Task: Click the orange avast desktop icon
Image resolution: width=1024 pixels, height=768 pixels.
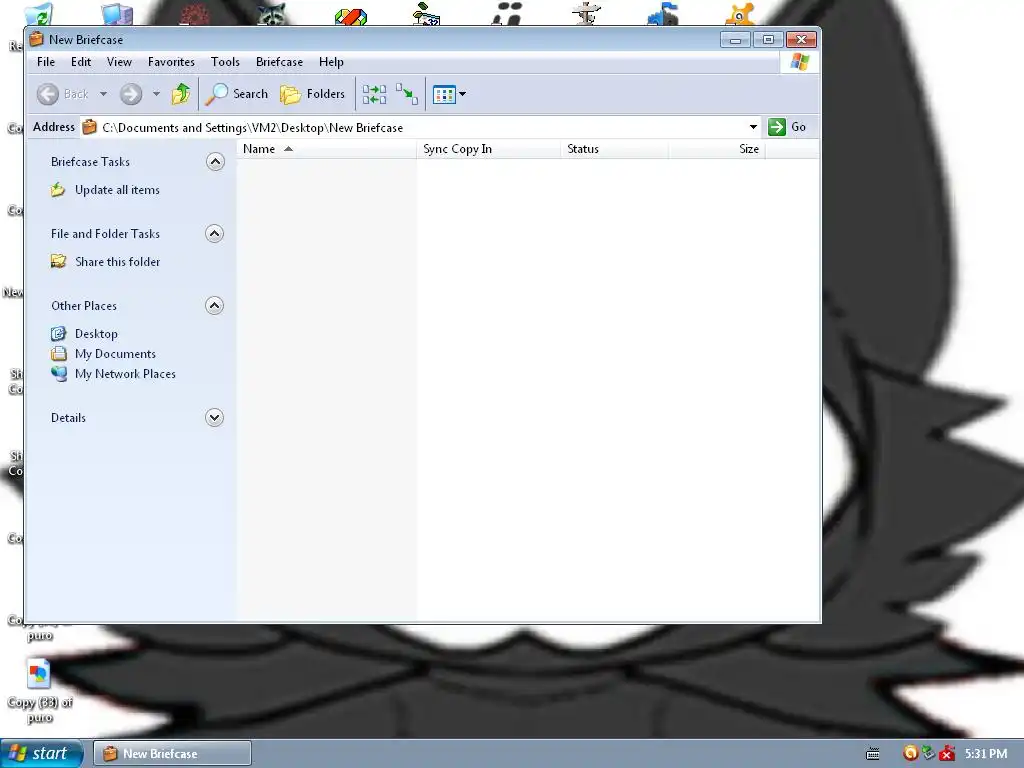Action: 741,14
